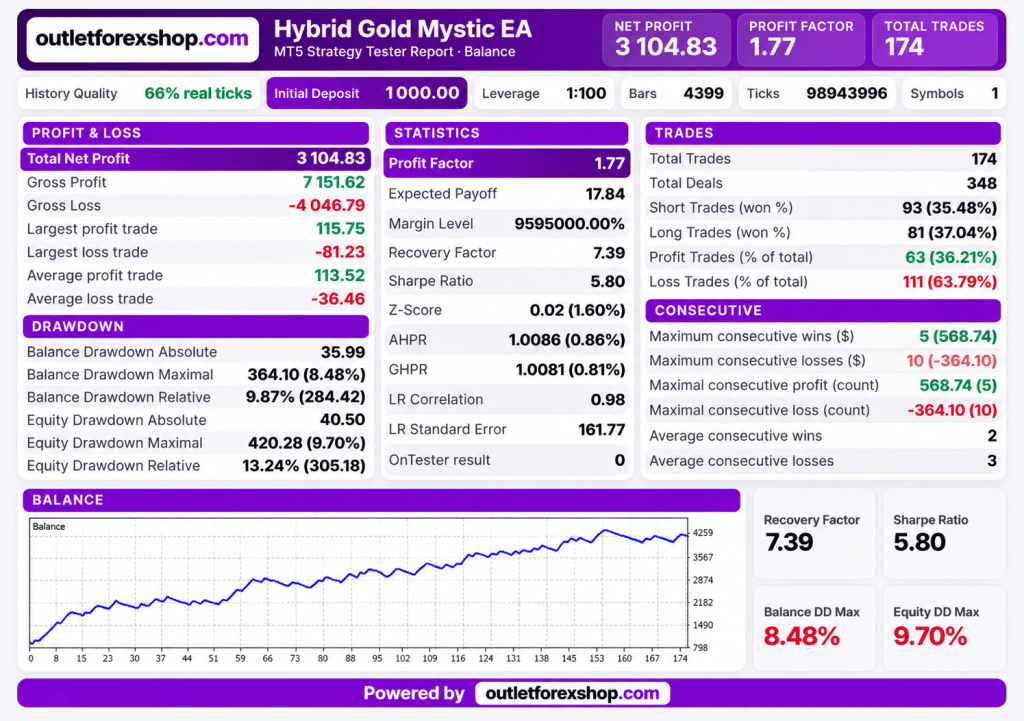Click Maximum consecutive wins ($) row
The image size is (1024, 721).
tap(823, 336)
